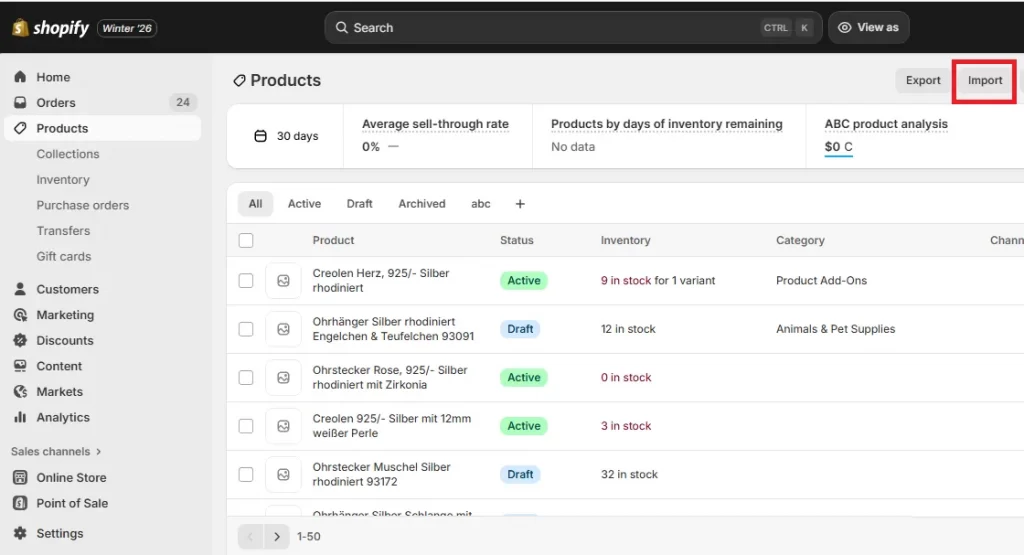Click the Home icon in the sidebar
Viewport: 1024px width, 555px height.
[x=20, y=77]
